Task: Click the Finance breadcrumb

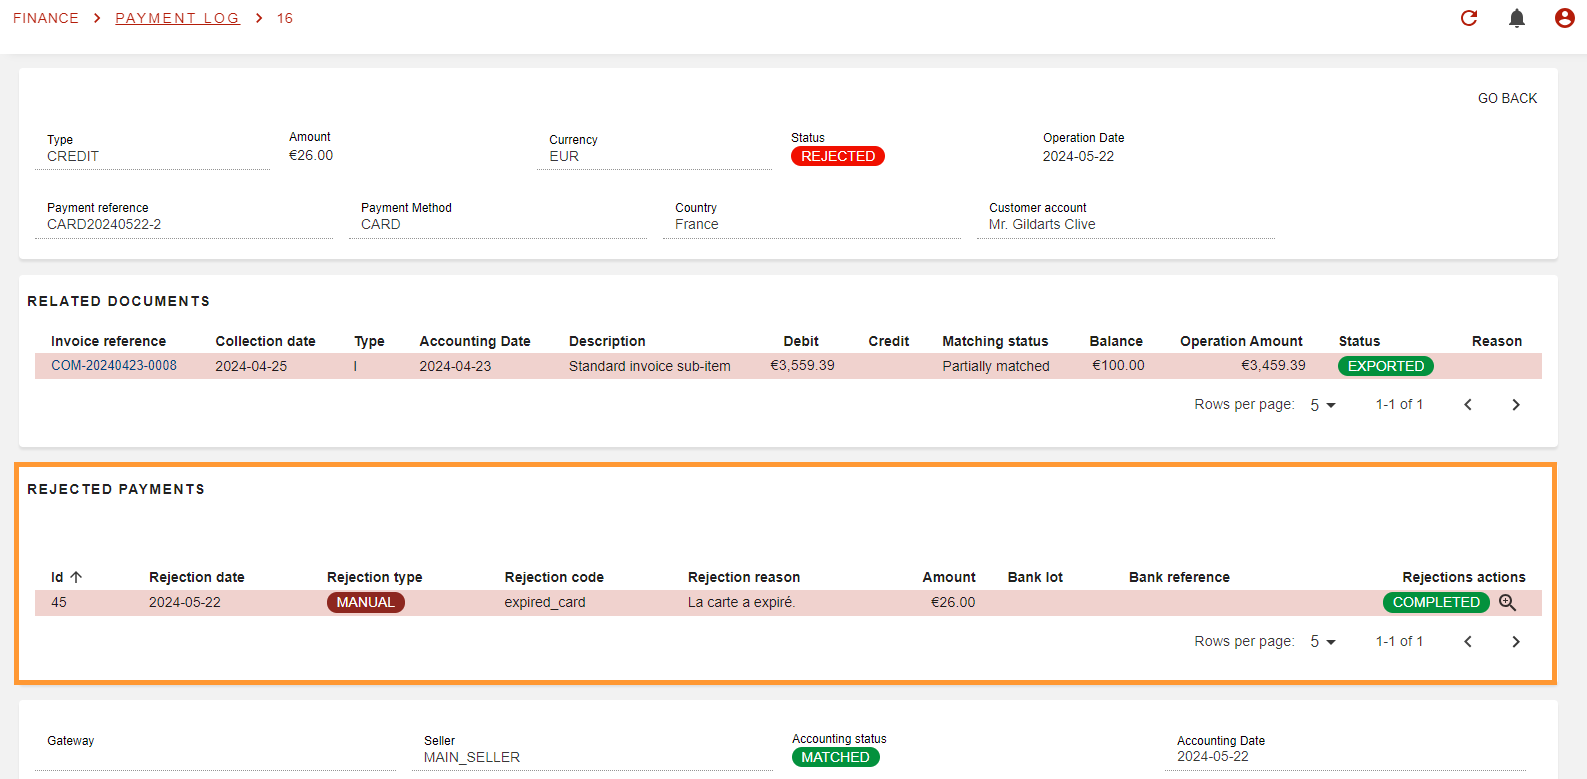Action: click(x=46, y=18)
